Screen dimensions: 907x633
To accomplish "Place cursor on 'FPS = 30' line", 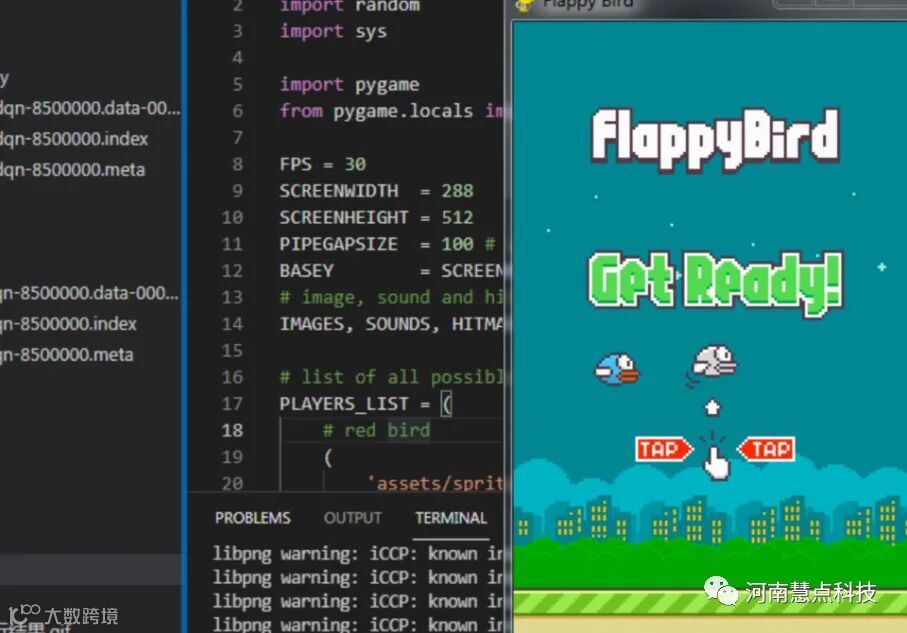I will pyautogui.click(x=323, y=164).
